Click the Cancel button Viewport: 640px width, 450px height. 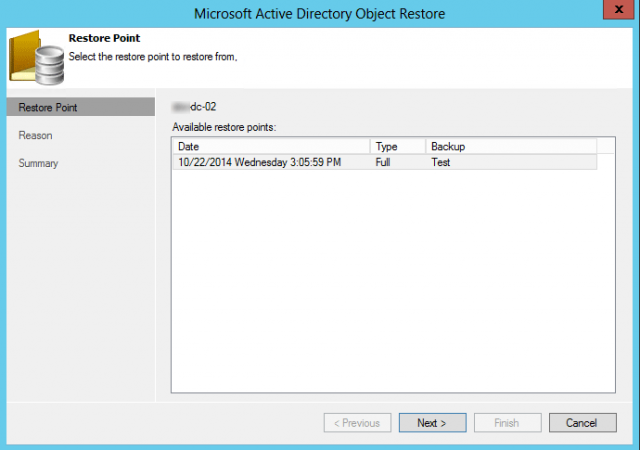pos(582,423)
